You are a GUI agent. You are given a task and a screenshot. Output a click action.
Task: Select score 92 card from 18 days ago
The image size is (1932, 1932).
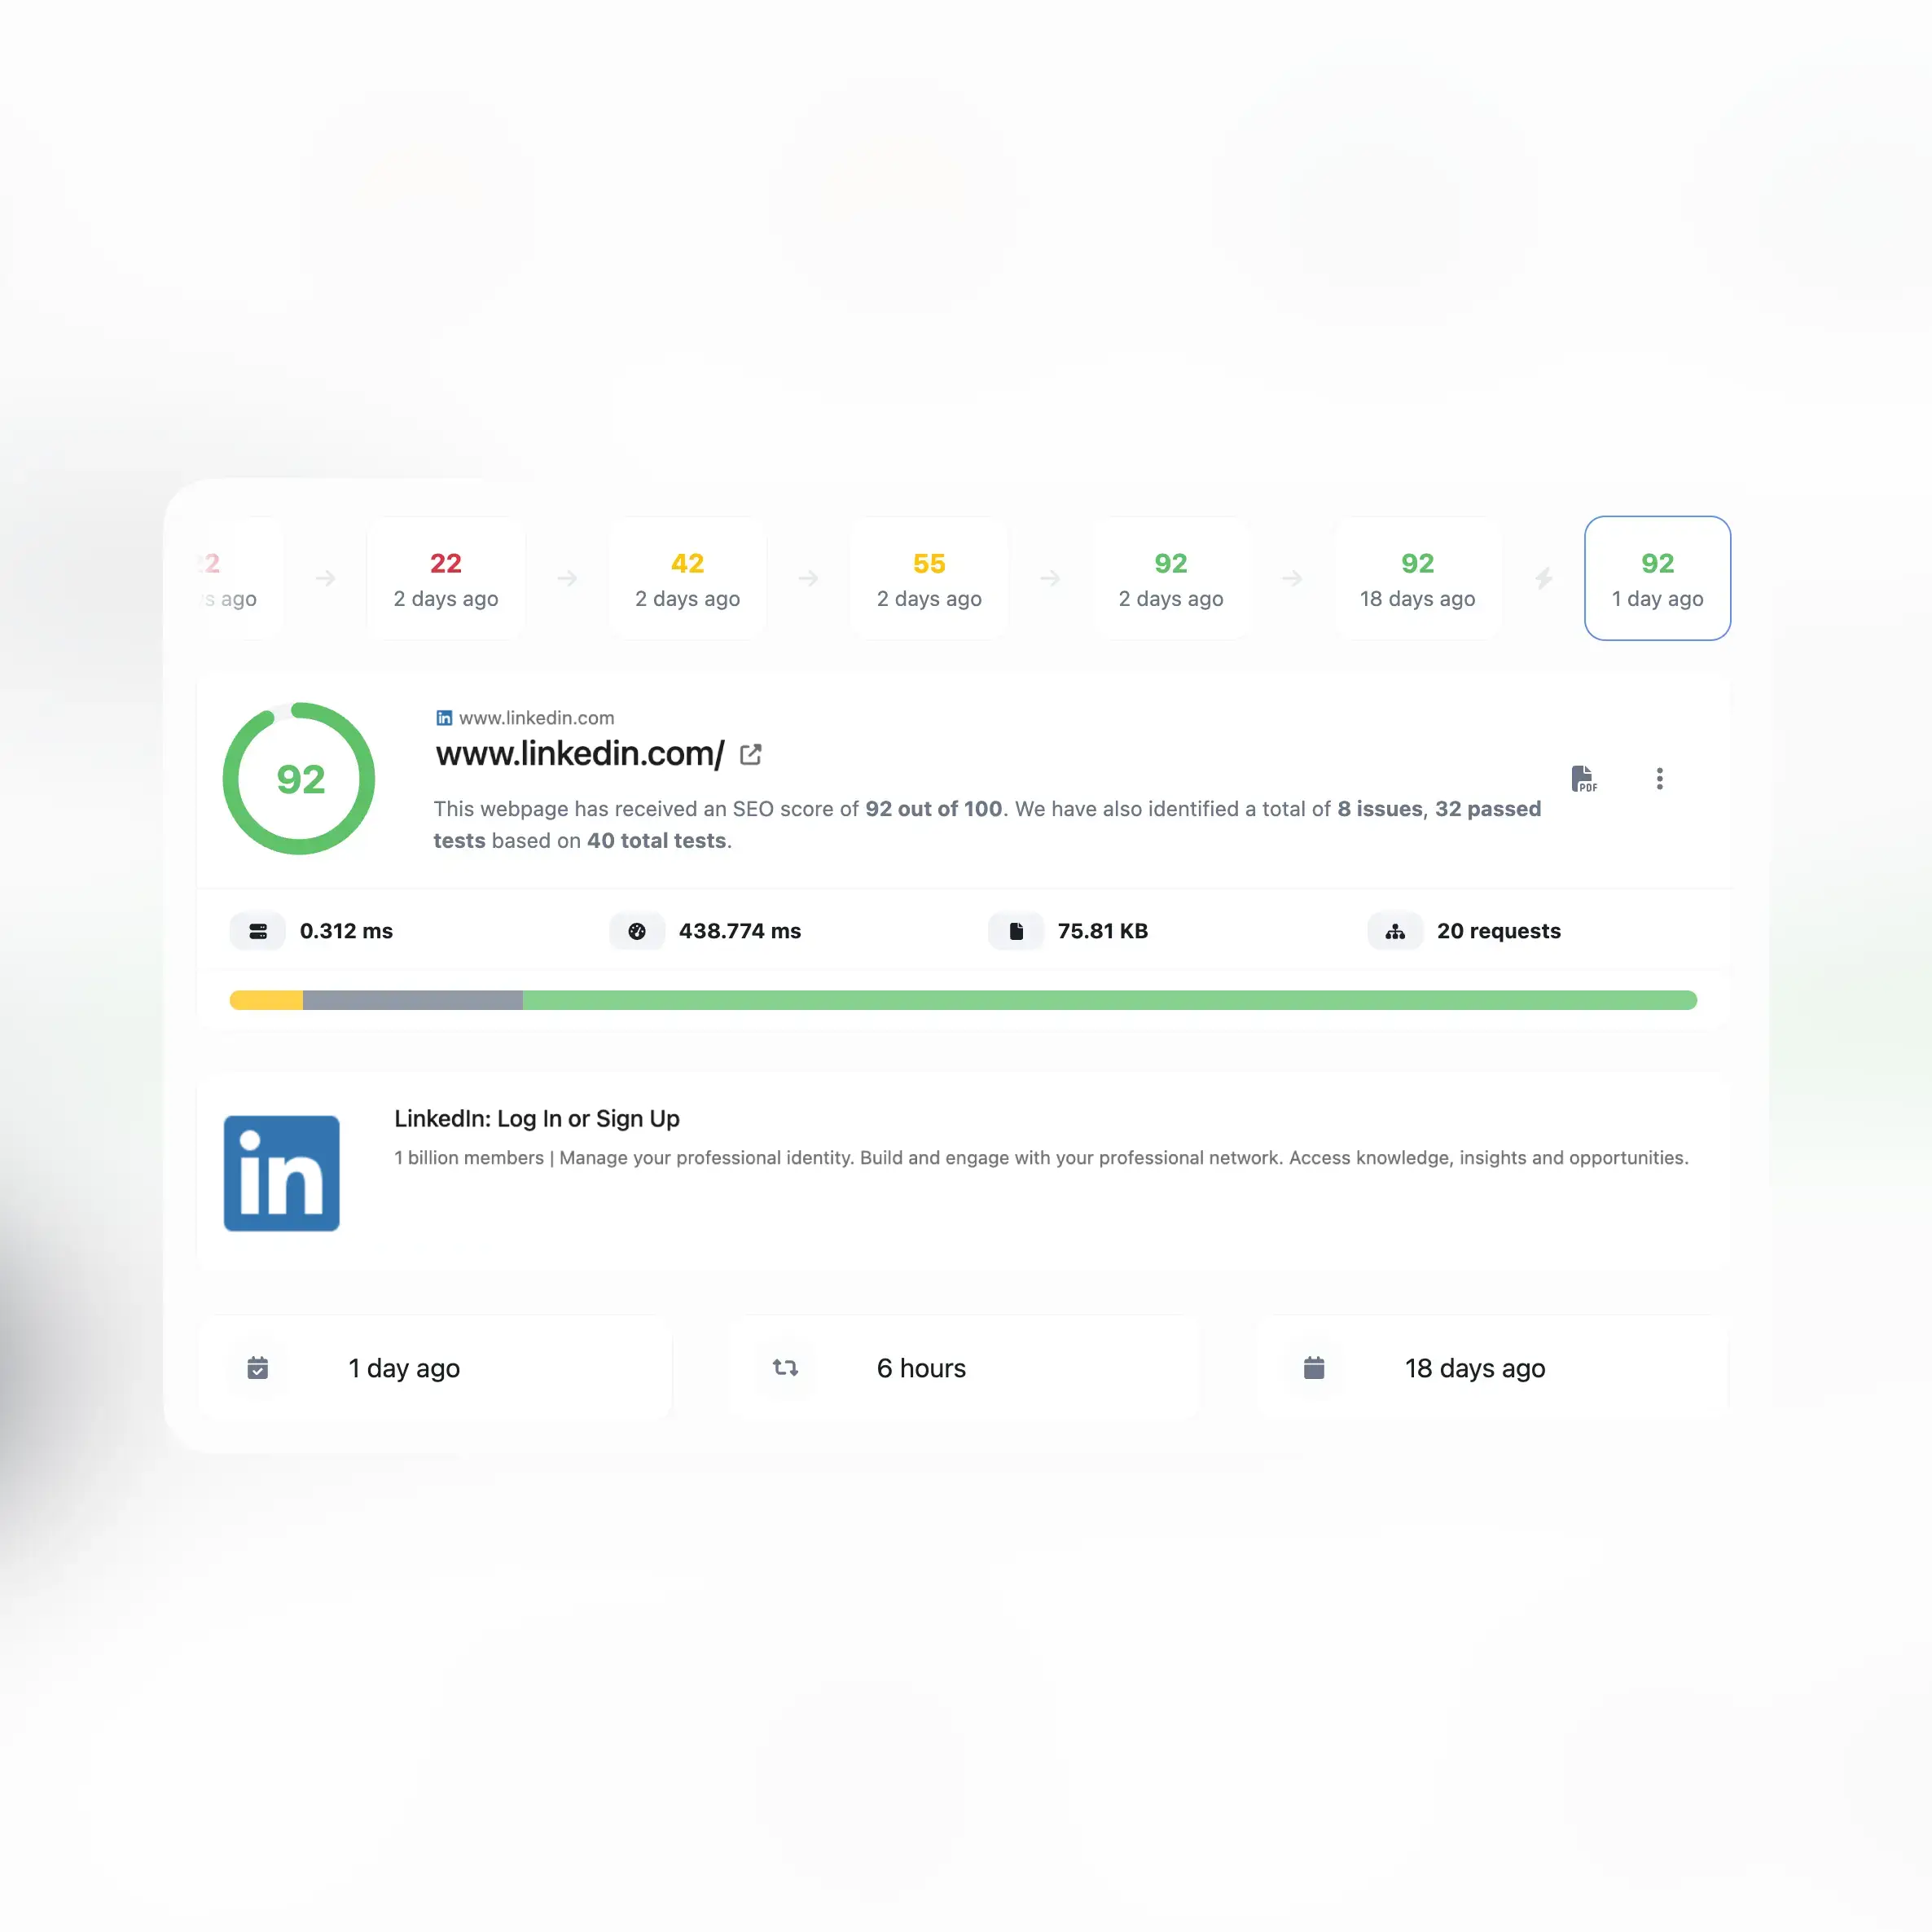pos(1418,578)
